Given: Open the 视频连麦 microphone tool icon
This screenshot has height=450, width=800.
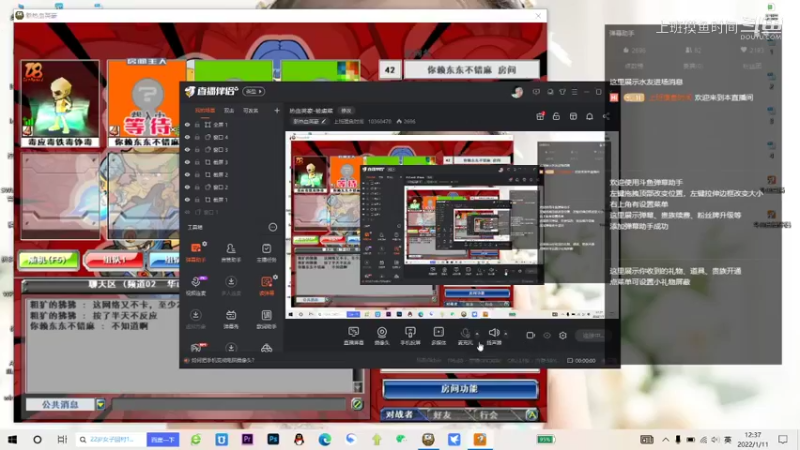Looking at the screenshot, I should 196,282.
